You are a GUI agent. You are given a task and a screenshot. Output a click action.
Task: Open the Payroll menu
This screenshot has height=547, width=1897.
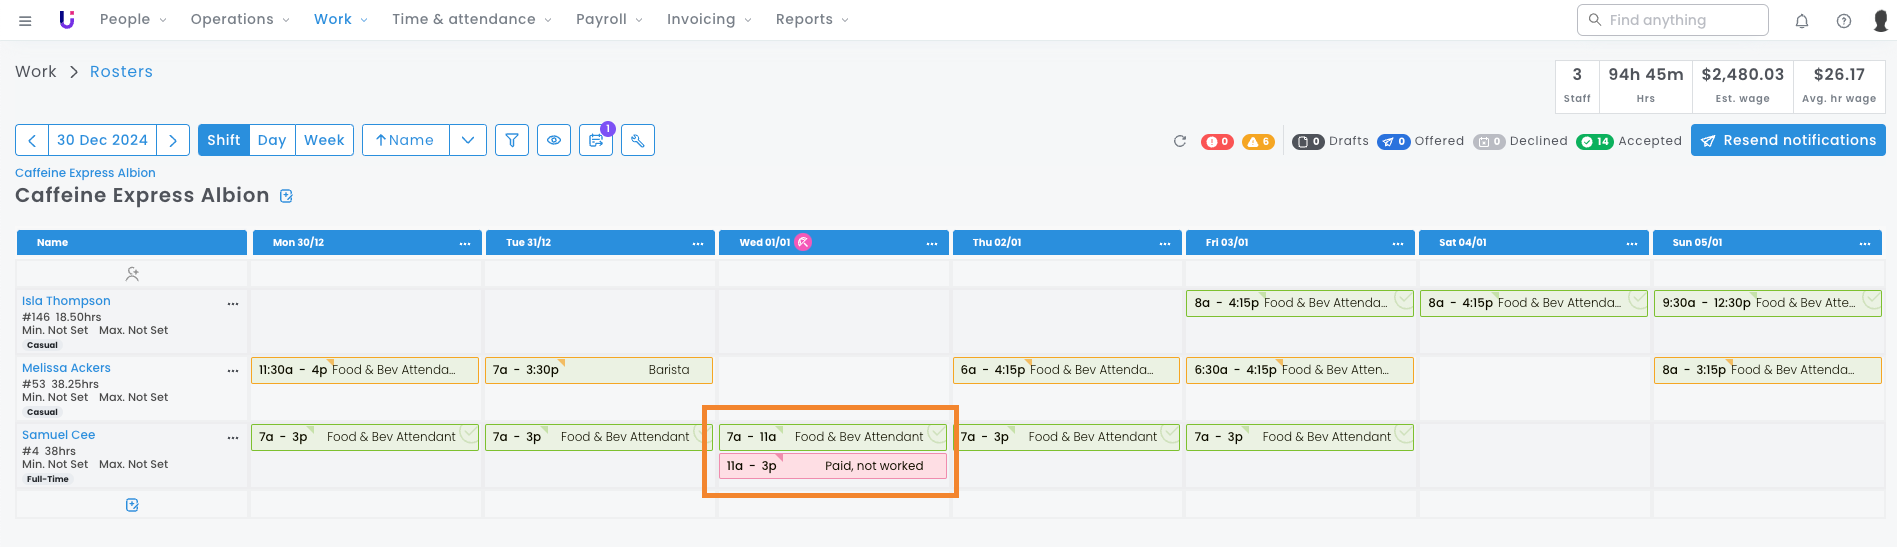(609, 19)
